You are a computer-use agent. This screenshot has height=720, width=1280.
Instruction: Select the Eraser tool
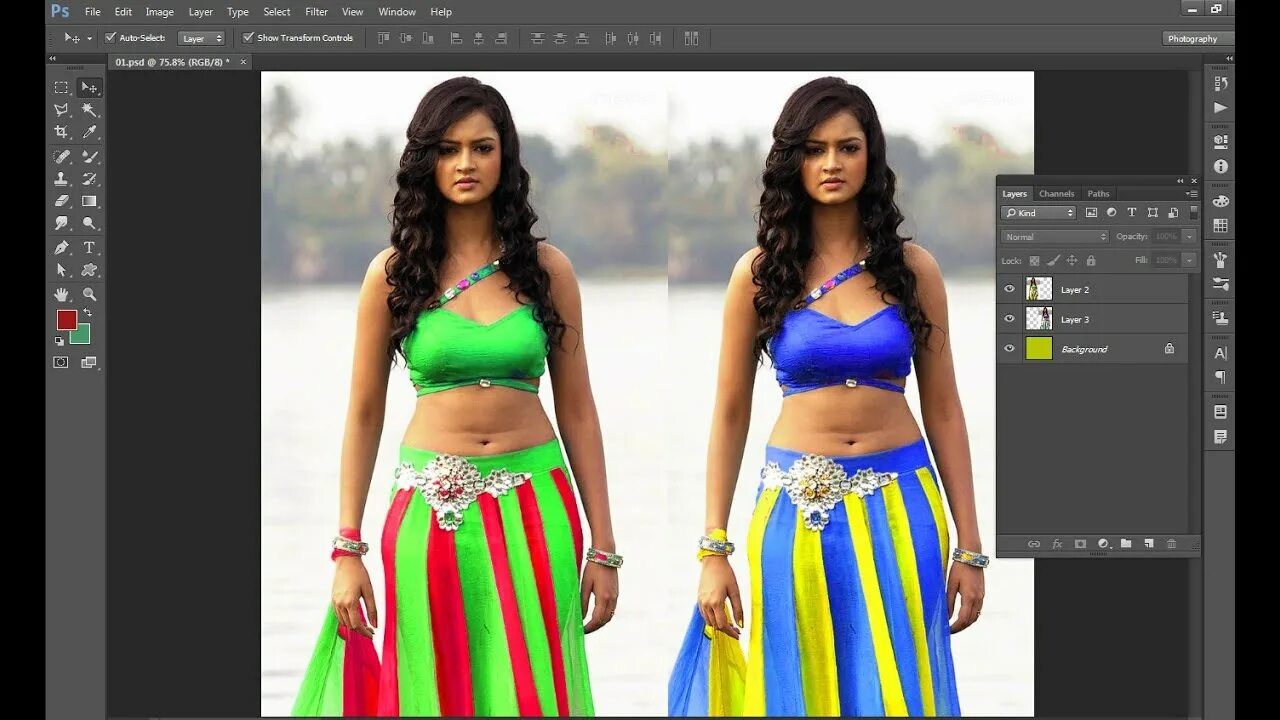coord(61,201)
